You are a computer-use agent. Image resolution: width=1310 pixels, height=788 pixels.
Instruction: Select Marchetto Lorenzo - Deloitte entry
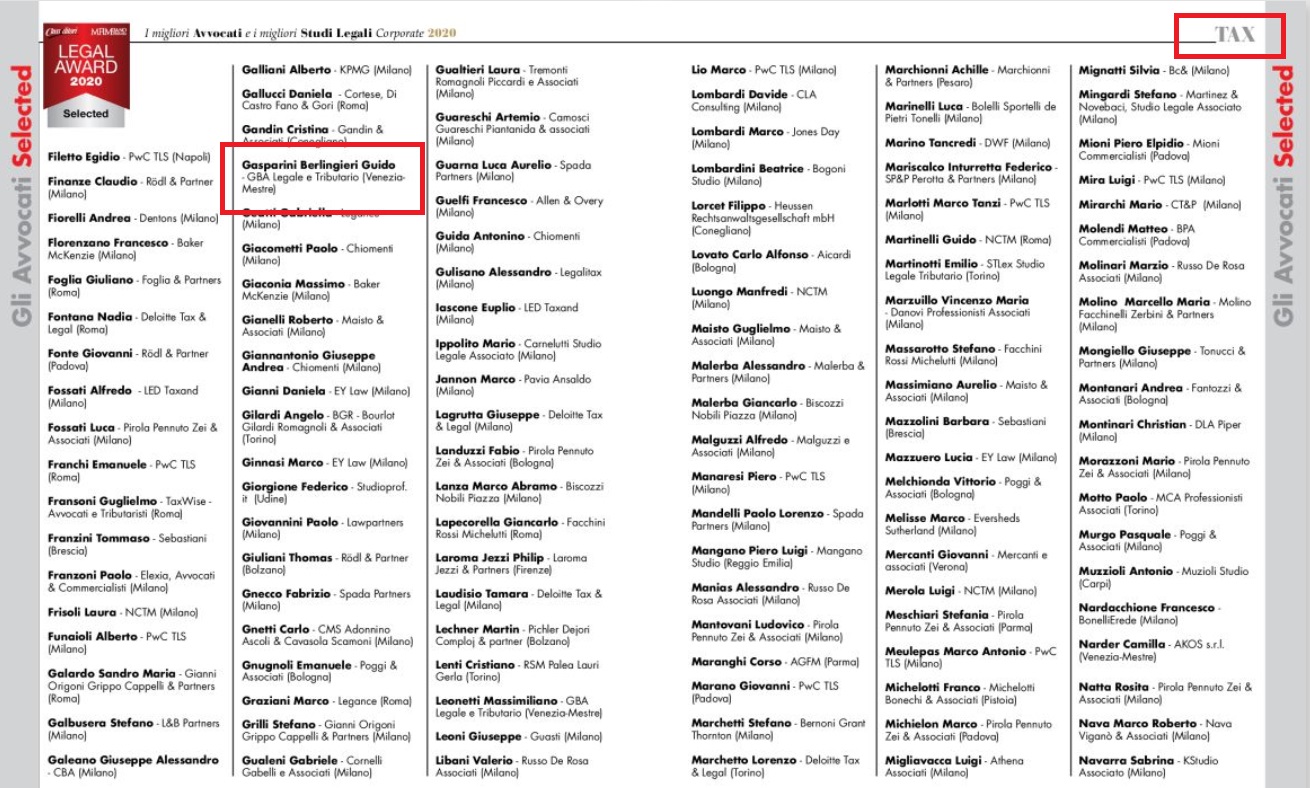coord(776,767)
